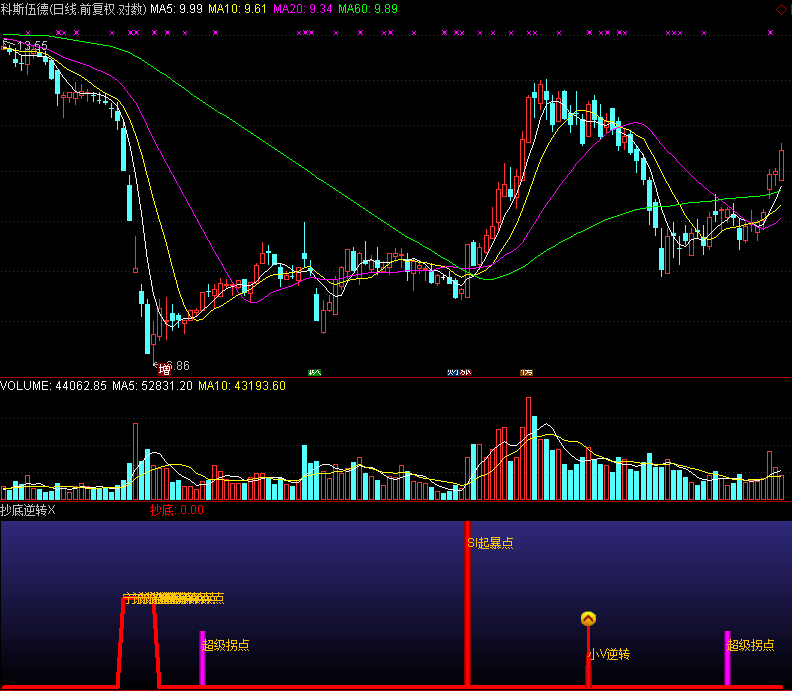Click the MA20: 9.34 indicator label
792x691 pixels.
(x=303, y=9)
